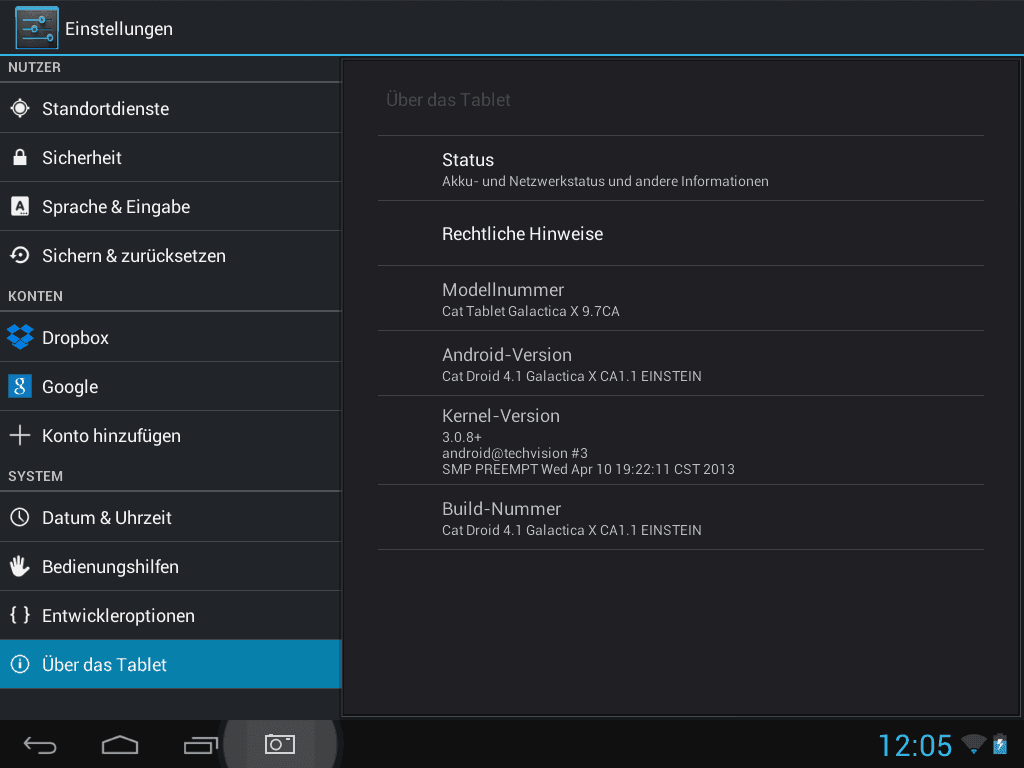This screenshot has height=768, width=1024.
Task: Click the Sicherheit padlock icon
Action: (20, 157)
